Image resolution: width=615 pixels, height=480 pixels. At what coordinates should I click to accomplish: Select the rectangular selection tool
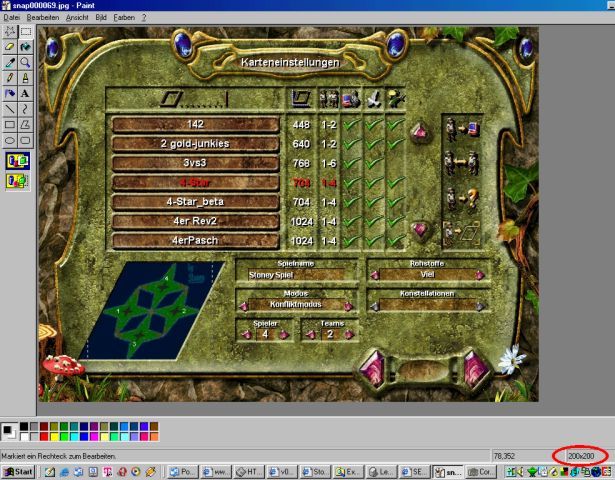[x=25, y=32]
